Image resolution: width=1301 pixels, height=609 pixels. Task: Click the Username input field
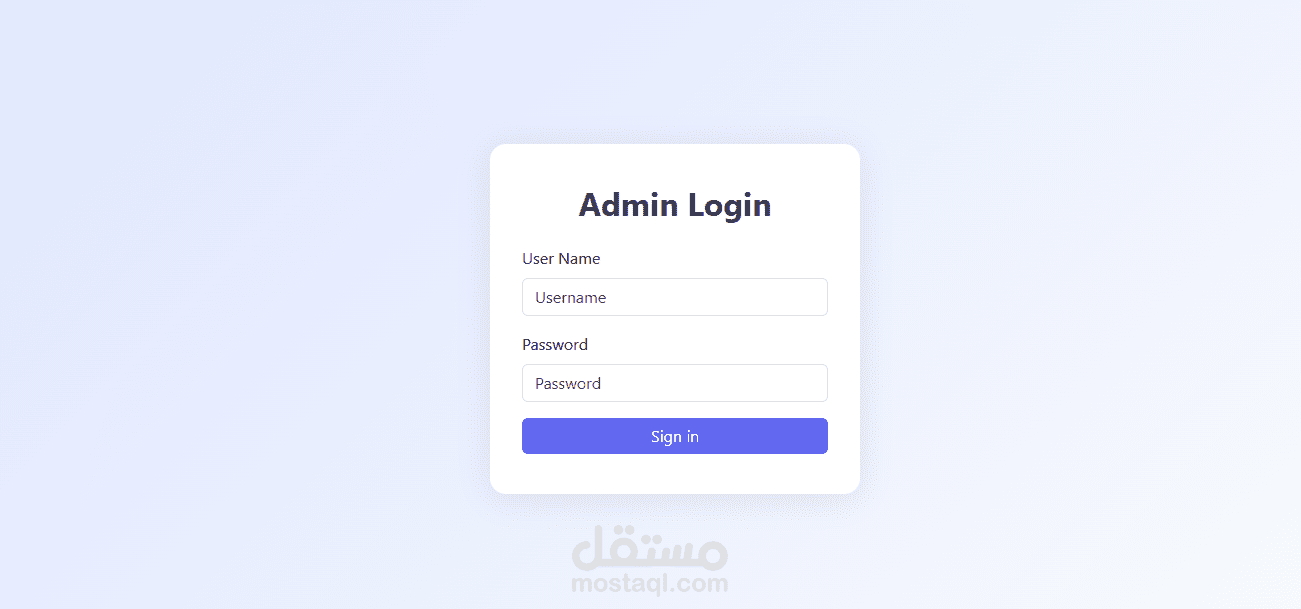[675, 297]
